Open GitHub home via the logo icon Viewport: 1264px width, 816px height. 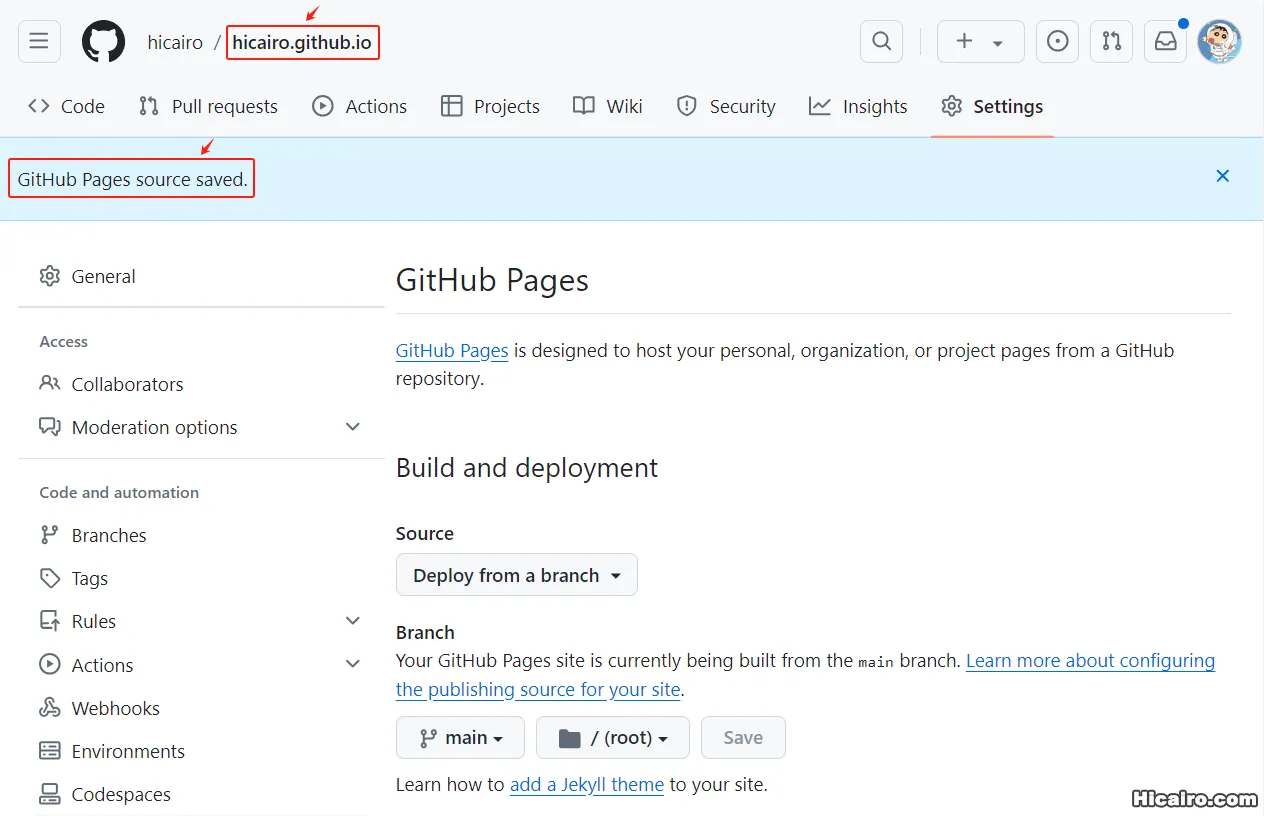[103, 41]
